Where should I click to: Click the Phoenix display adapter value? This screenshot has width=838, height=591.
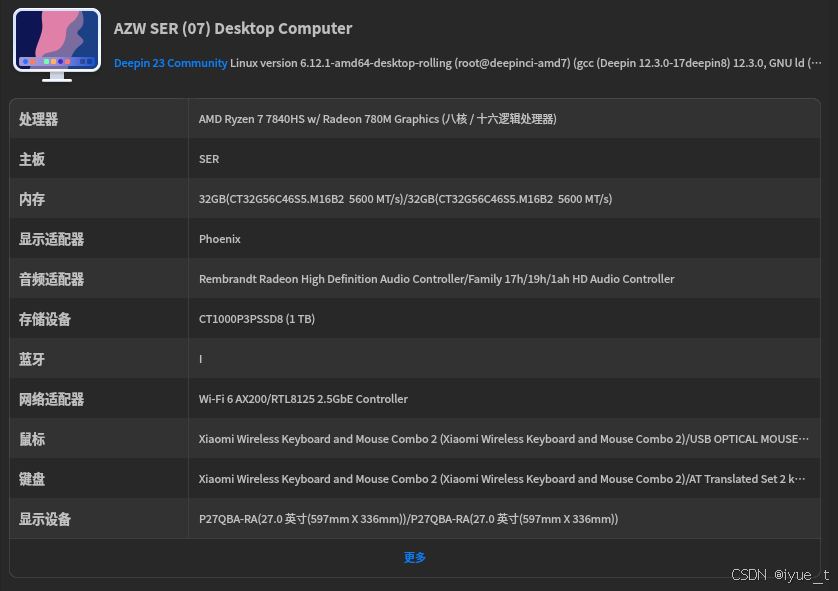(220, 239)
